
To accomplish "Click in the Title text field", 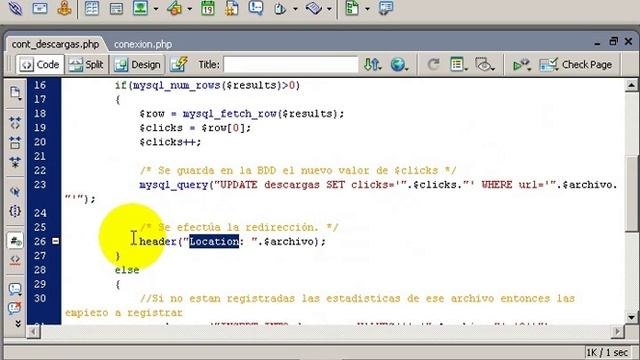I will pos(291,64).
